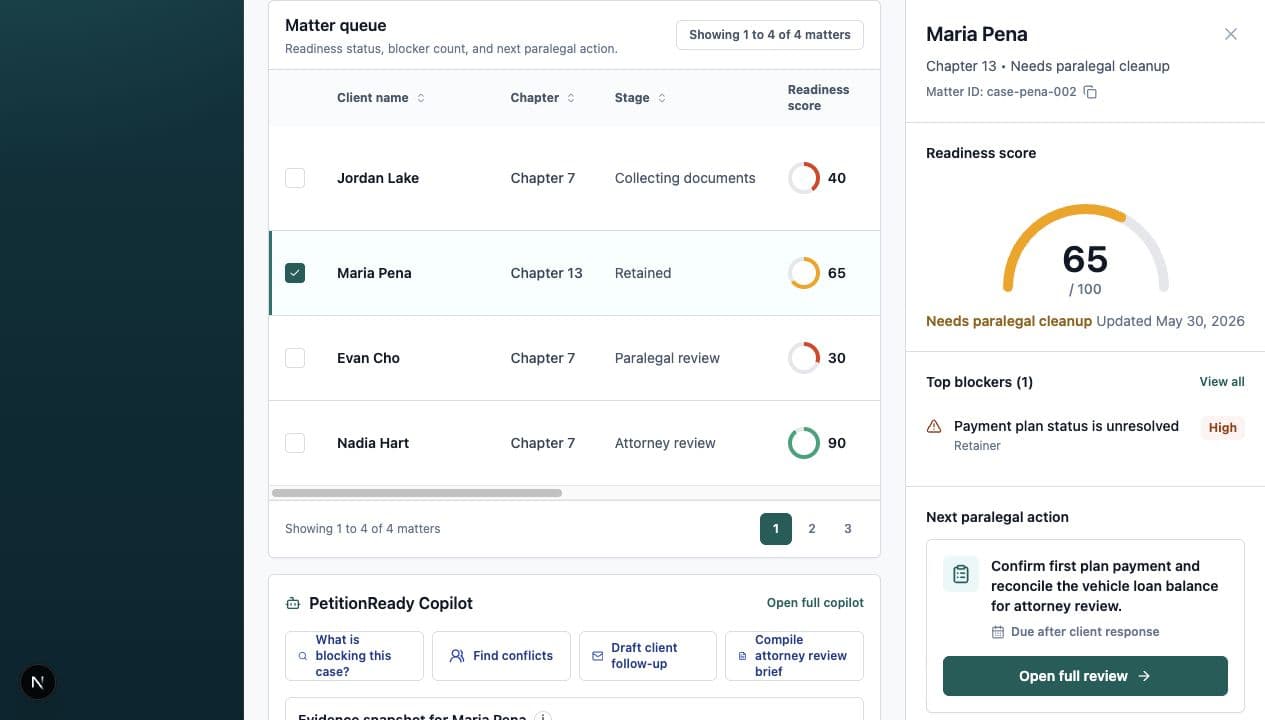Click the Chapter 13 cell

[546, 273]
